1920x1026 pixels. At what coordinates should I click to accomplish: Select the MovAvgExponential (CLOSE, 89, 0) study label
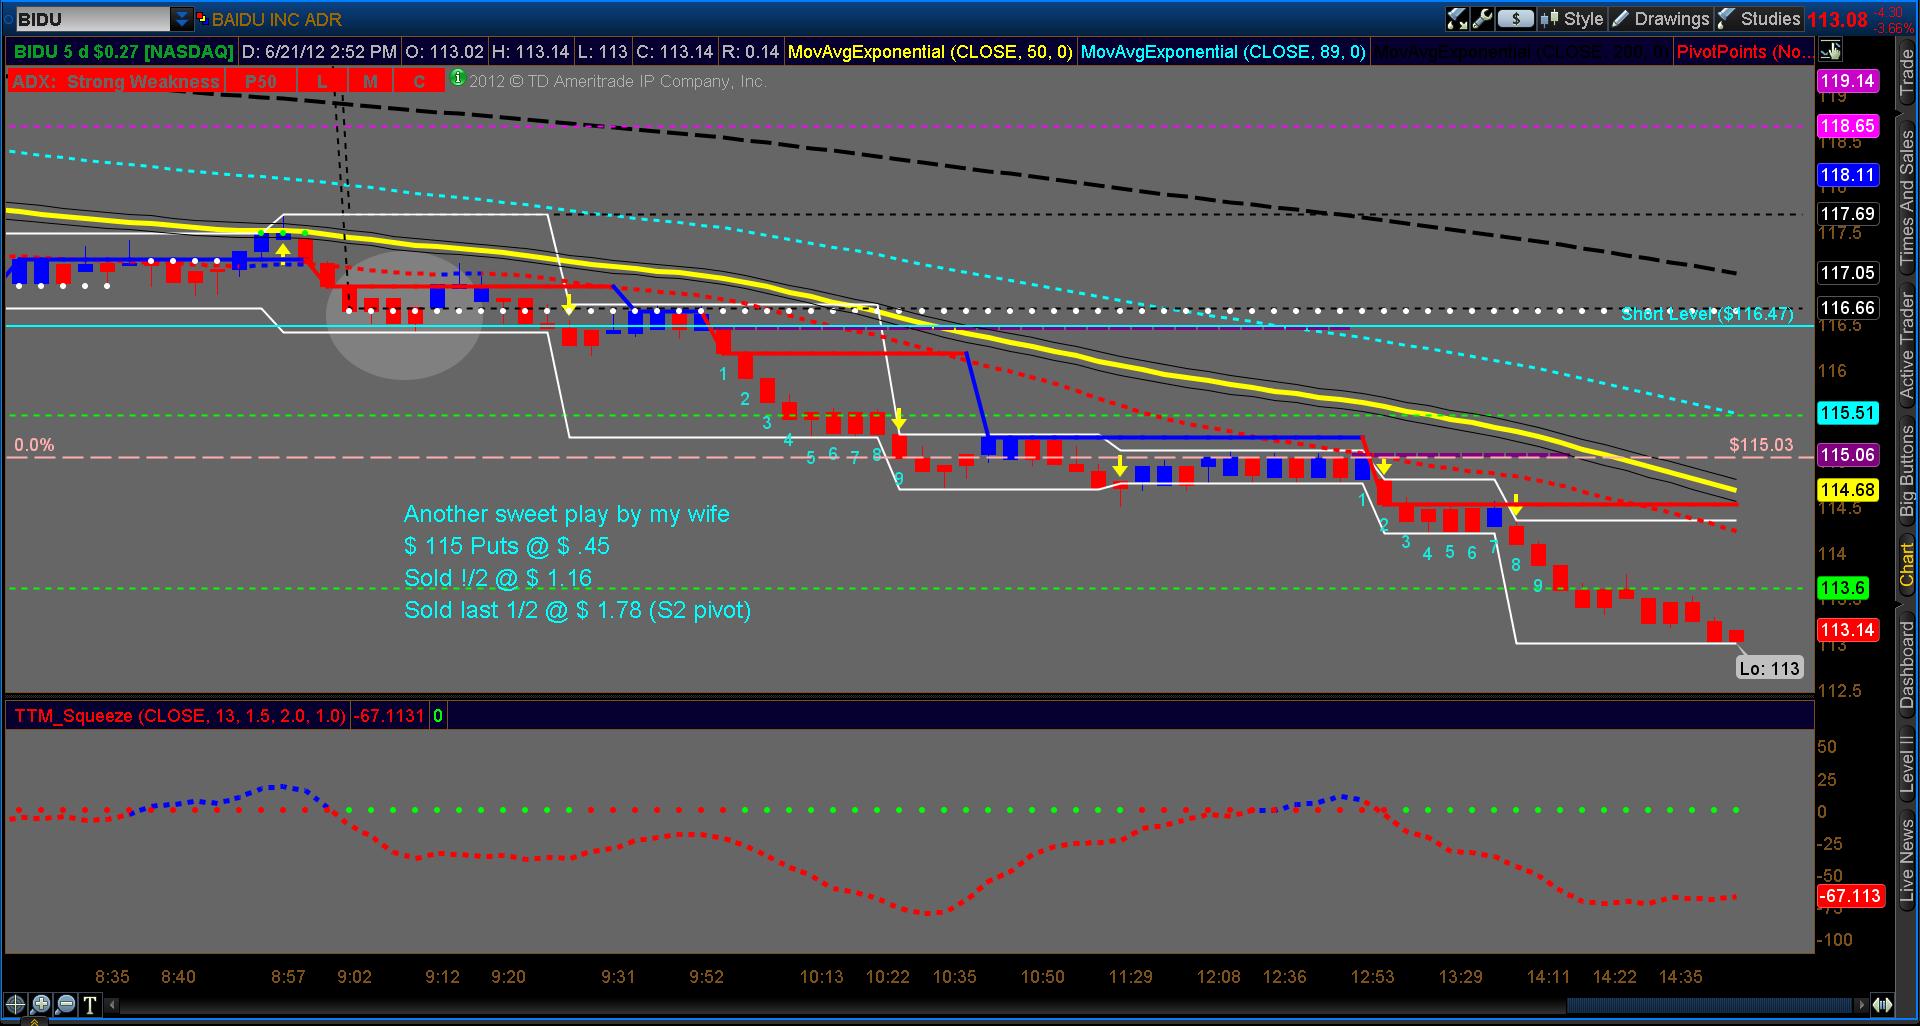pyautogui.click(x=1223, y=52)
